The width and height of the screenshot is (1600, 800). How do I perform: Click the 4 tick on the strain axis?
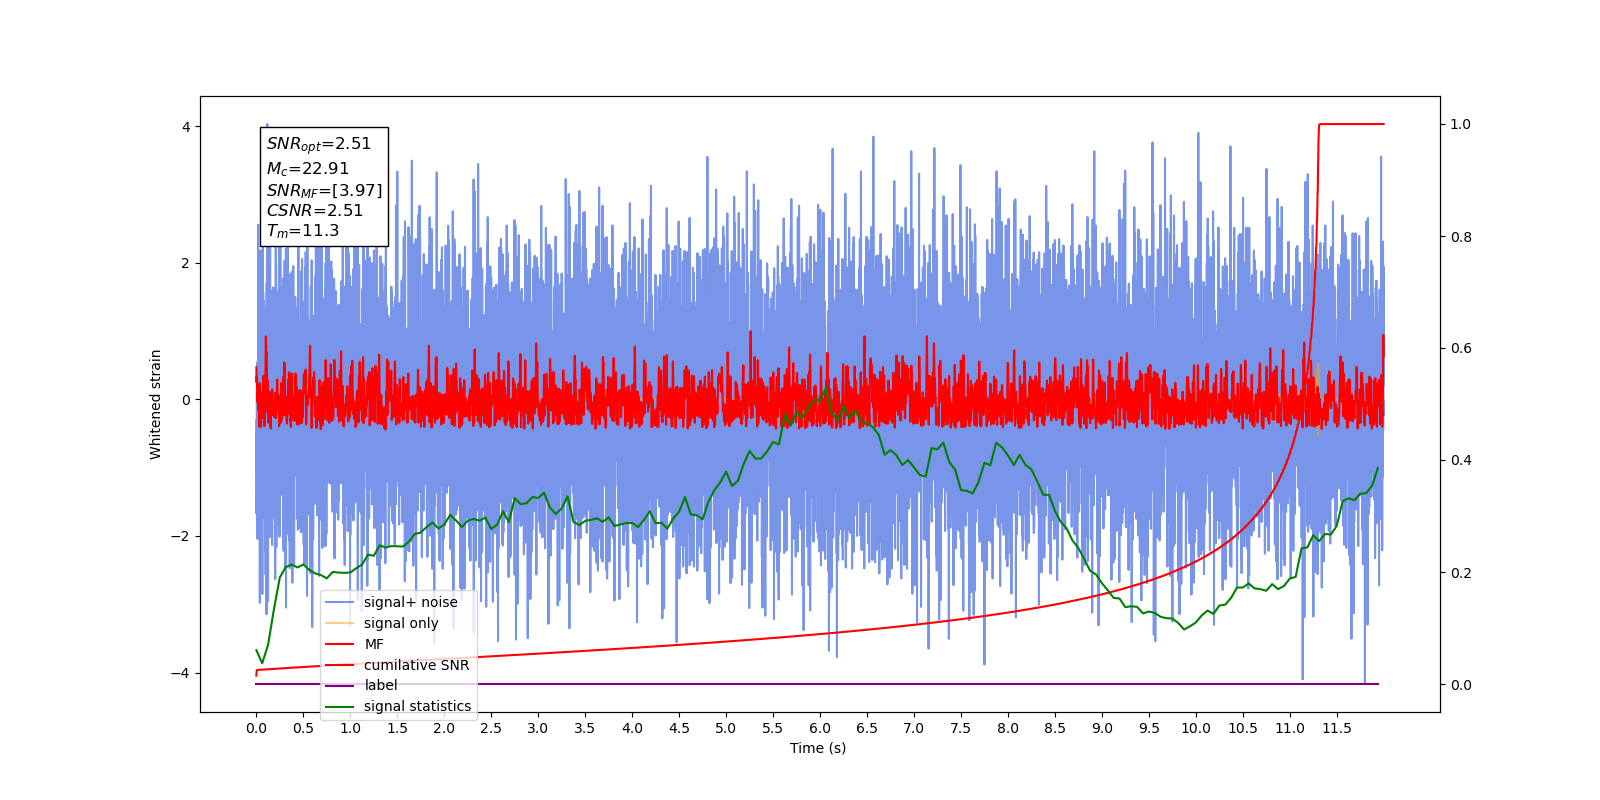click(186, 127)
